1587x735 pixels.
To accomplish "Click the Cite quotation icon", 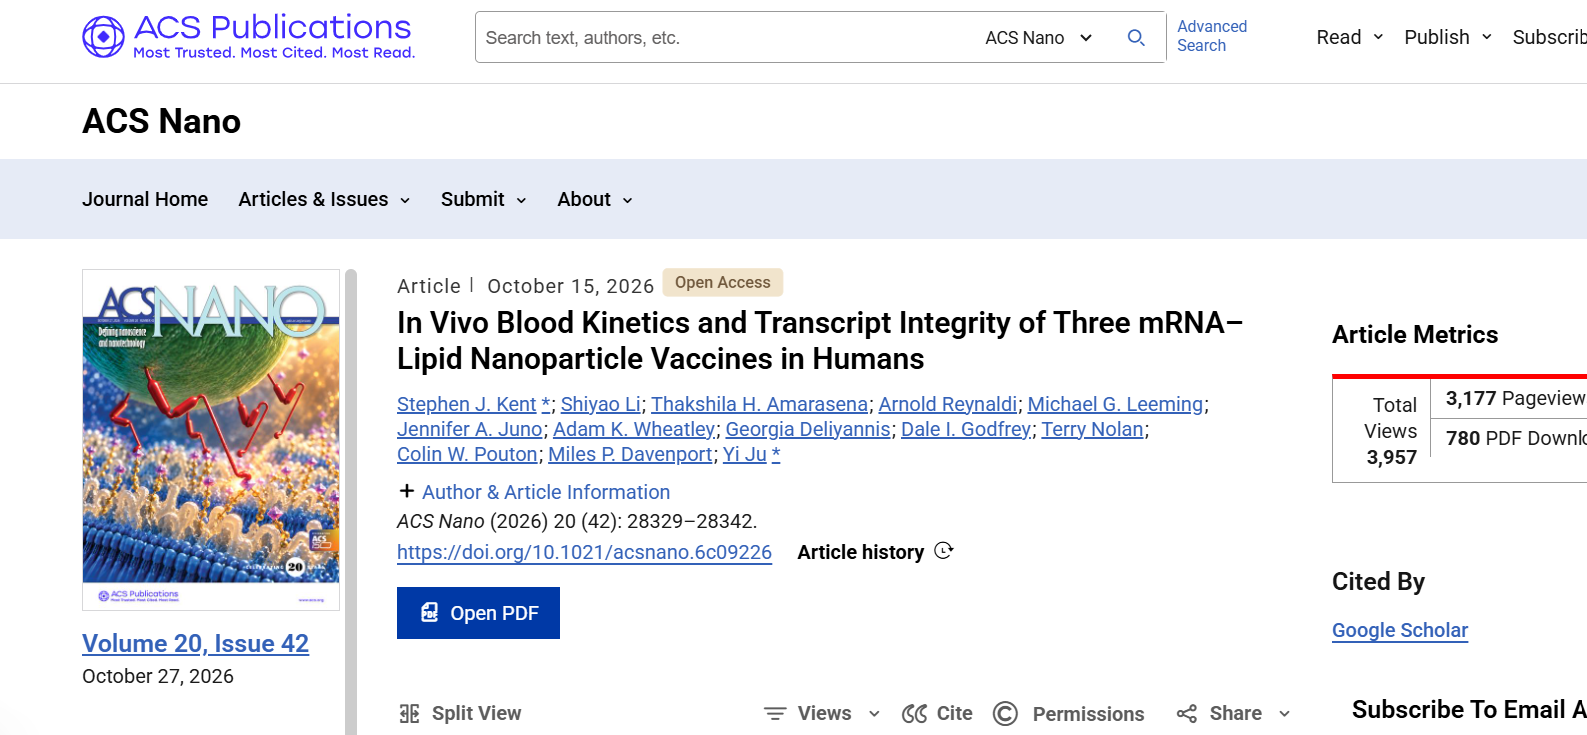I will click(x=914, y=713).
